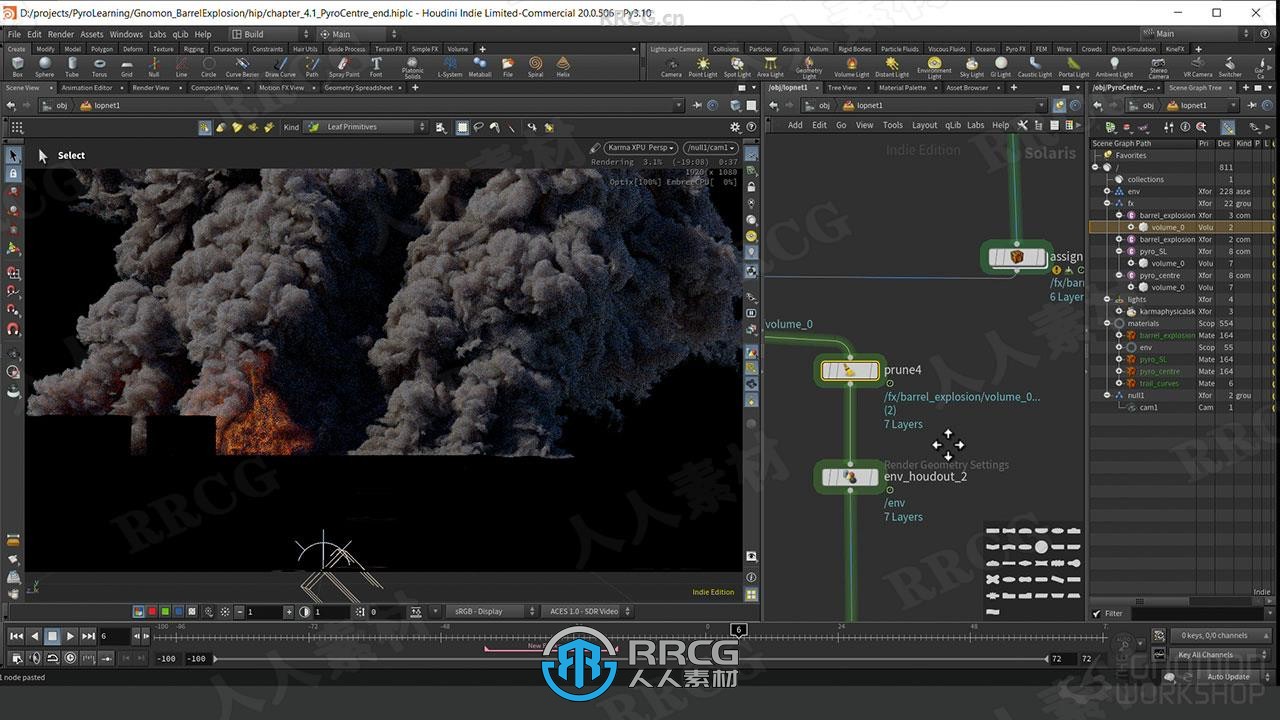Collapse the fx prim in scene graph
Image resolution: width=1280 pixels, height=720 pixels.
point(1108,203)
